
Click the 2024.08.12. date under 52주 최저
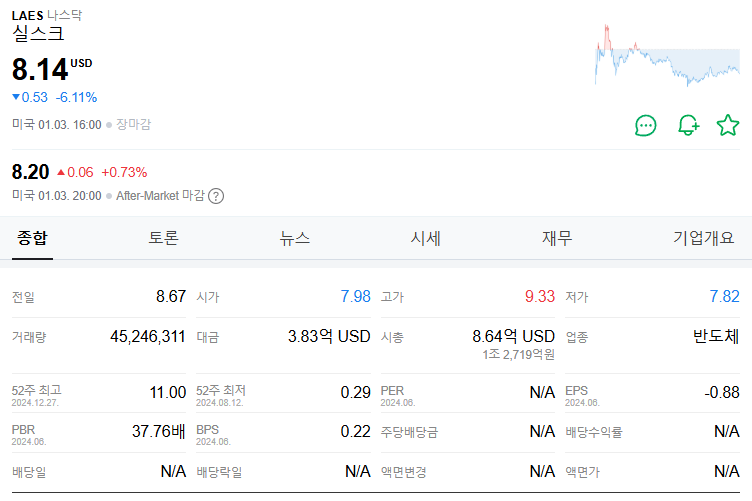(220, 403)
